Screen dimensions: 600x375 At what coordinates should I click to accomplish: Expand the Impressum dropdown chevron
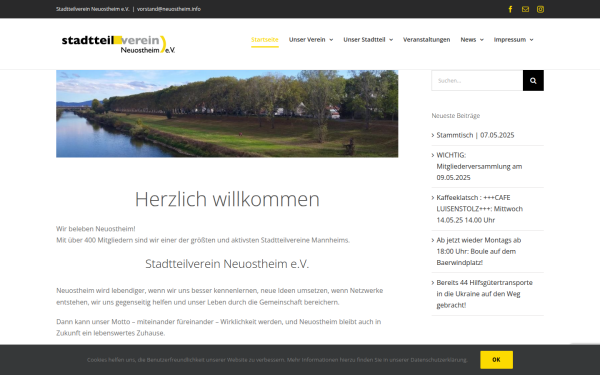click(x=531, y=40)
